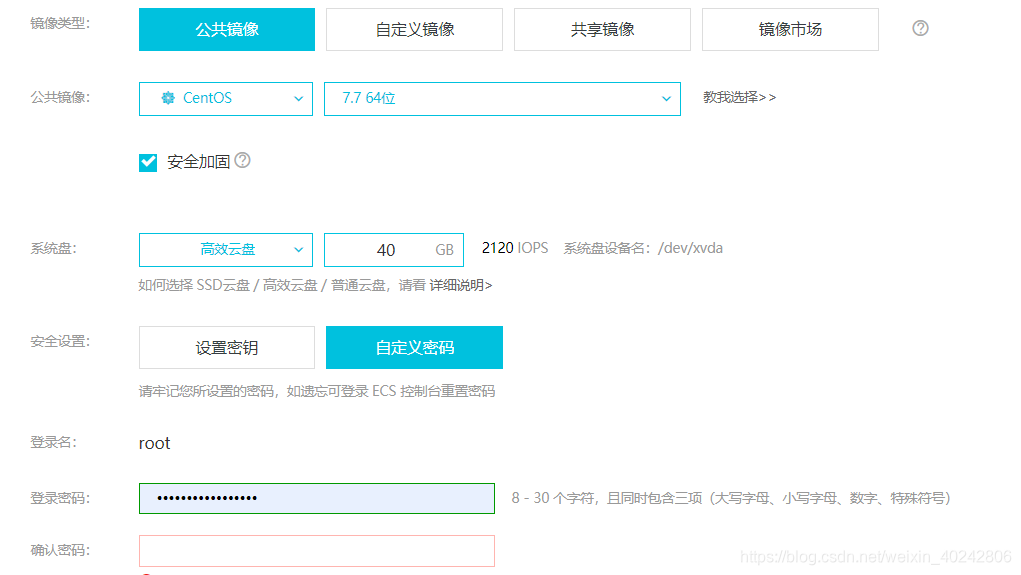This screenshot has width=1021, height=575.
Task: Open the 教我选择>> help link
Action: coord(739,97)
